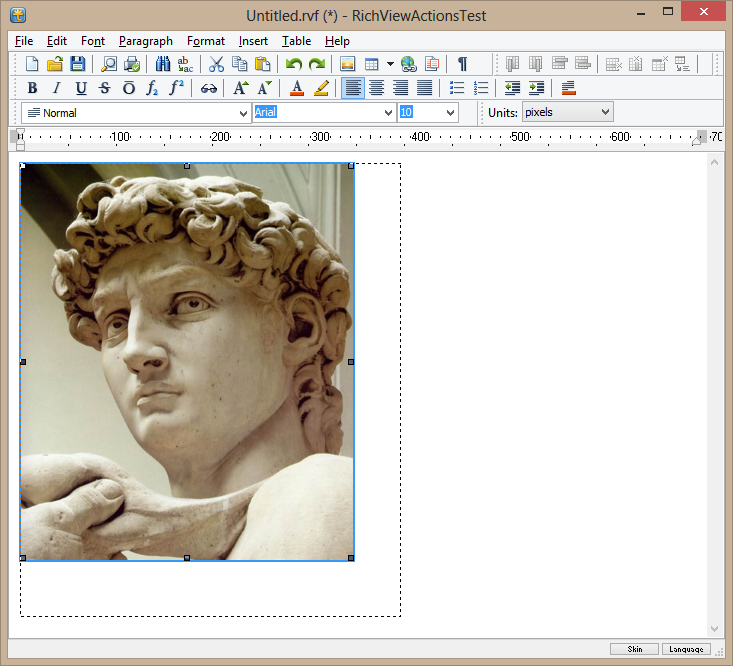733x666 pixels.
Task: Open the Find (binoculars) tool
Action: point(163,64)
